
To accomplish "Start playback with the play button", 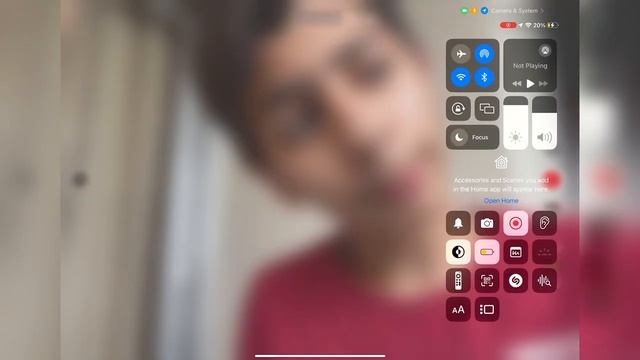I will [x=530, y=84].
